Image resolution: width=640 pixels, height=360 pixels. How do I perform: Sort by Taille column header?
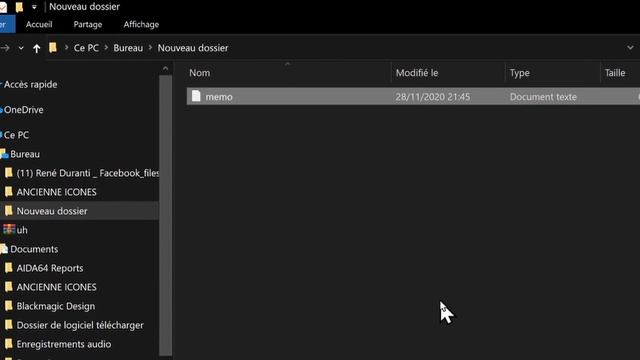pos(615,73)
